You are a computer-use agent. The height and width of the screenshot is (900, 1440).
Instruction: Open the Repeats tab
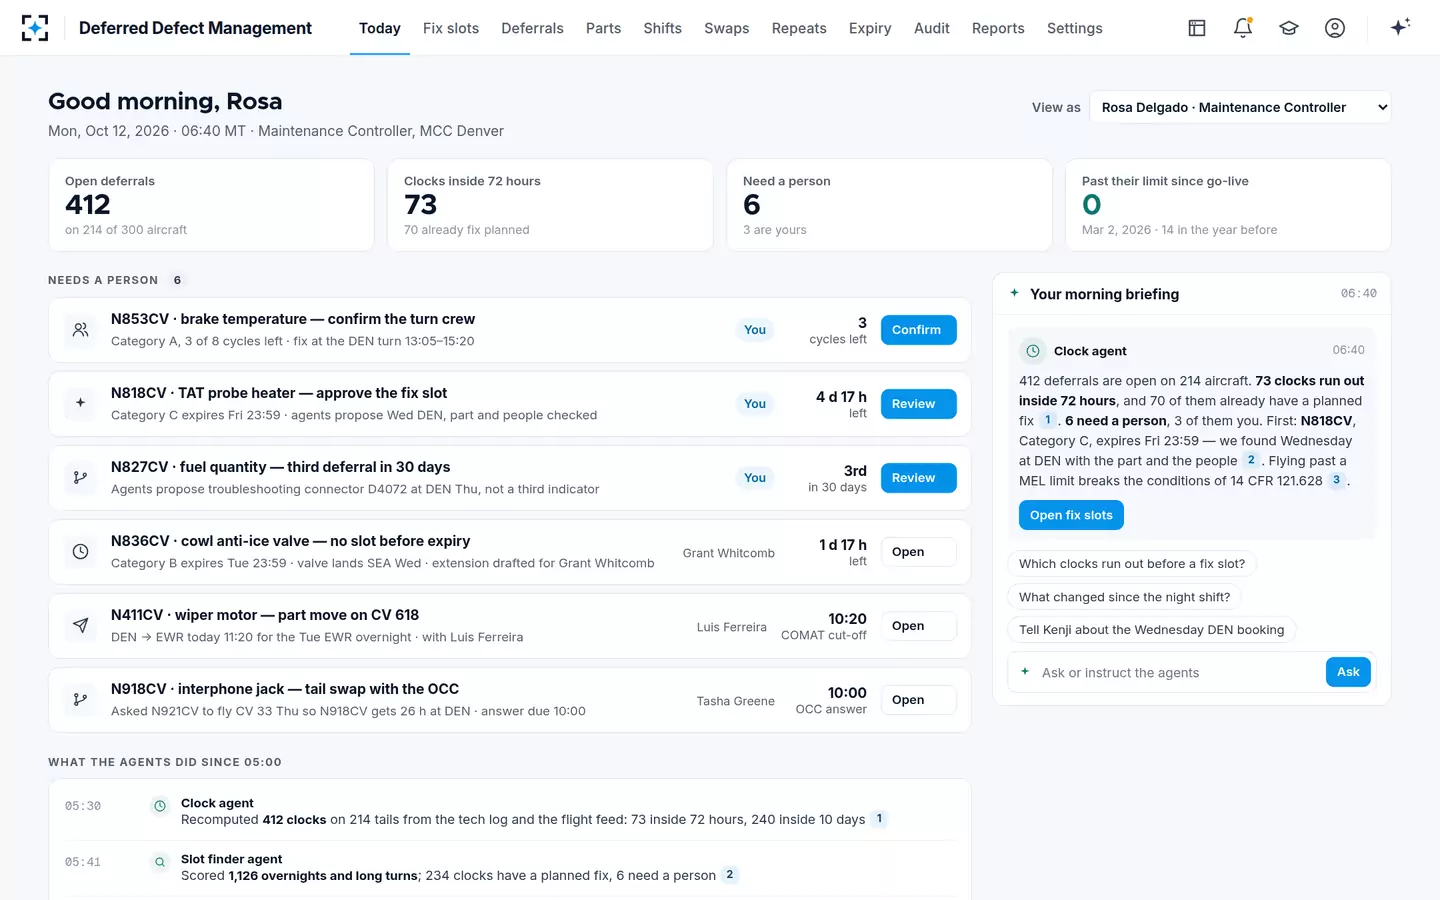799,28
